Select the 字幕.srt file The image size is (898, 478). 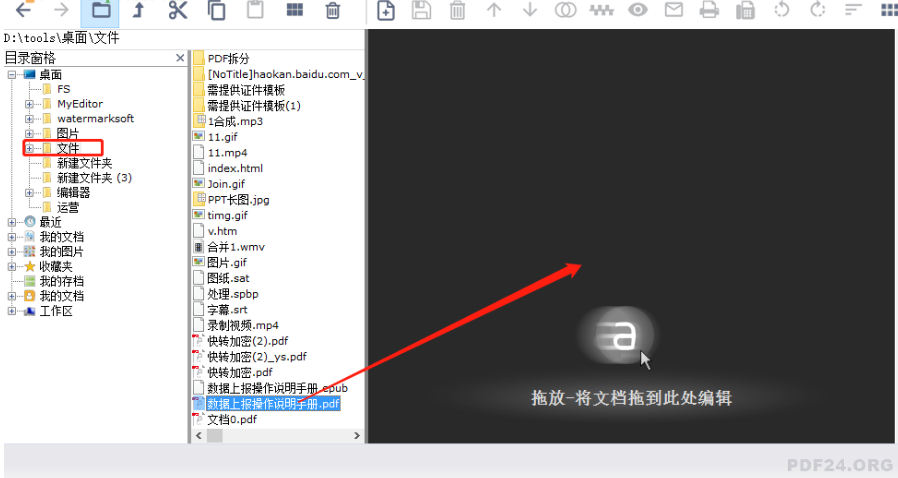click(227, 310)
